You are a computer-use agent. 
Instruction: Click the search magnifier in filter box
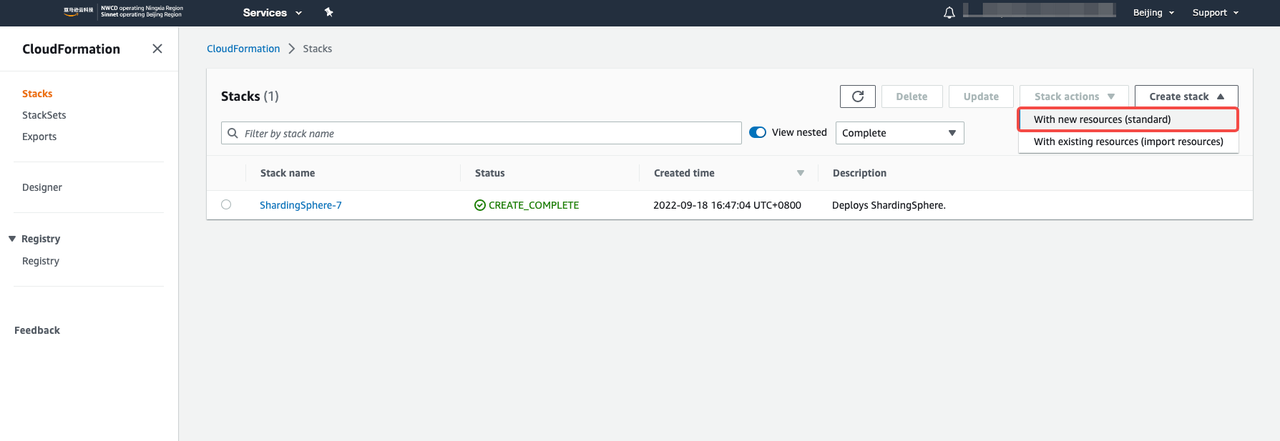click(x=233, y=133)
